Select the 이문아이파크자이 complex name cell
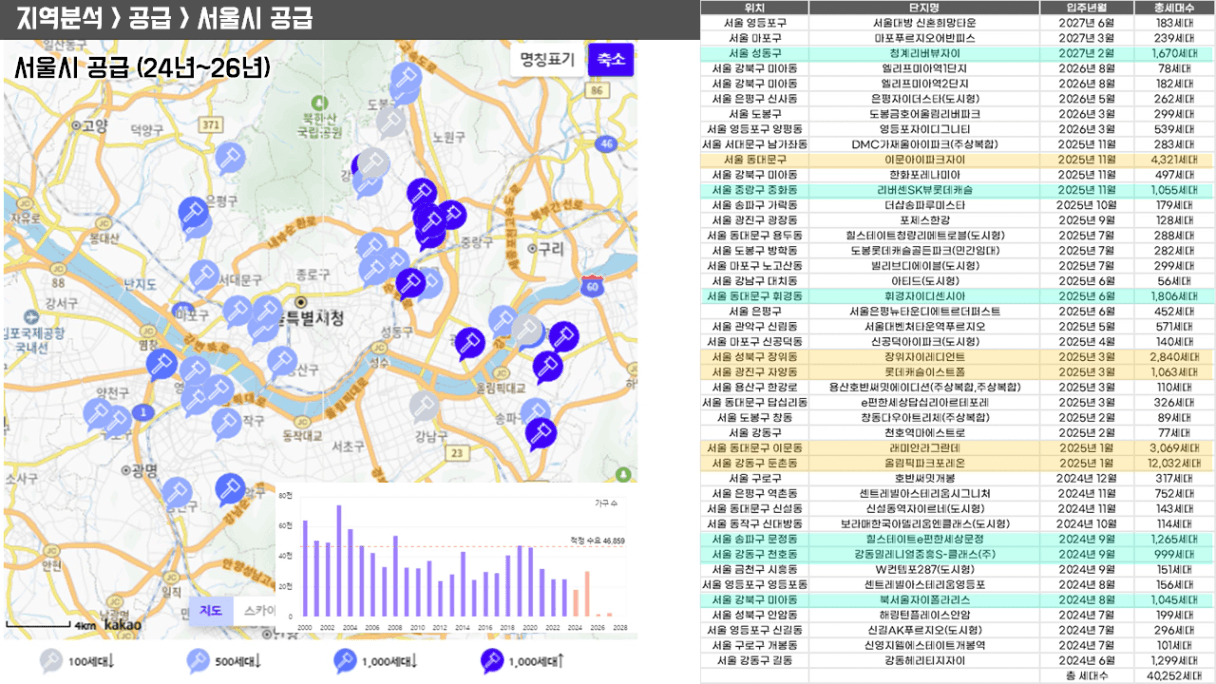The height and width of the screenshot is (684, 1216). (925, 159)
